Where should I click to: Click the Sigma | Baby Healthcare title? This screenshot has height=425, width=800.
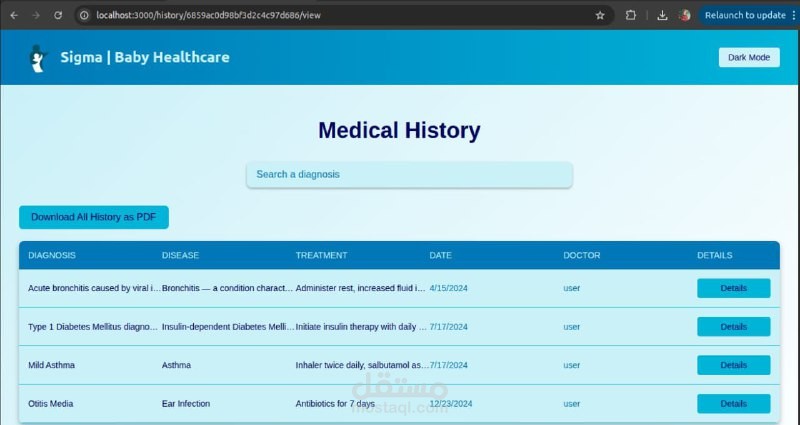point(145,57)
